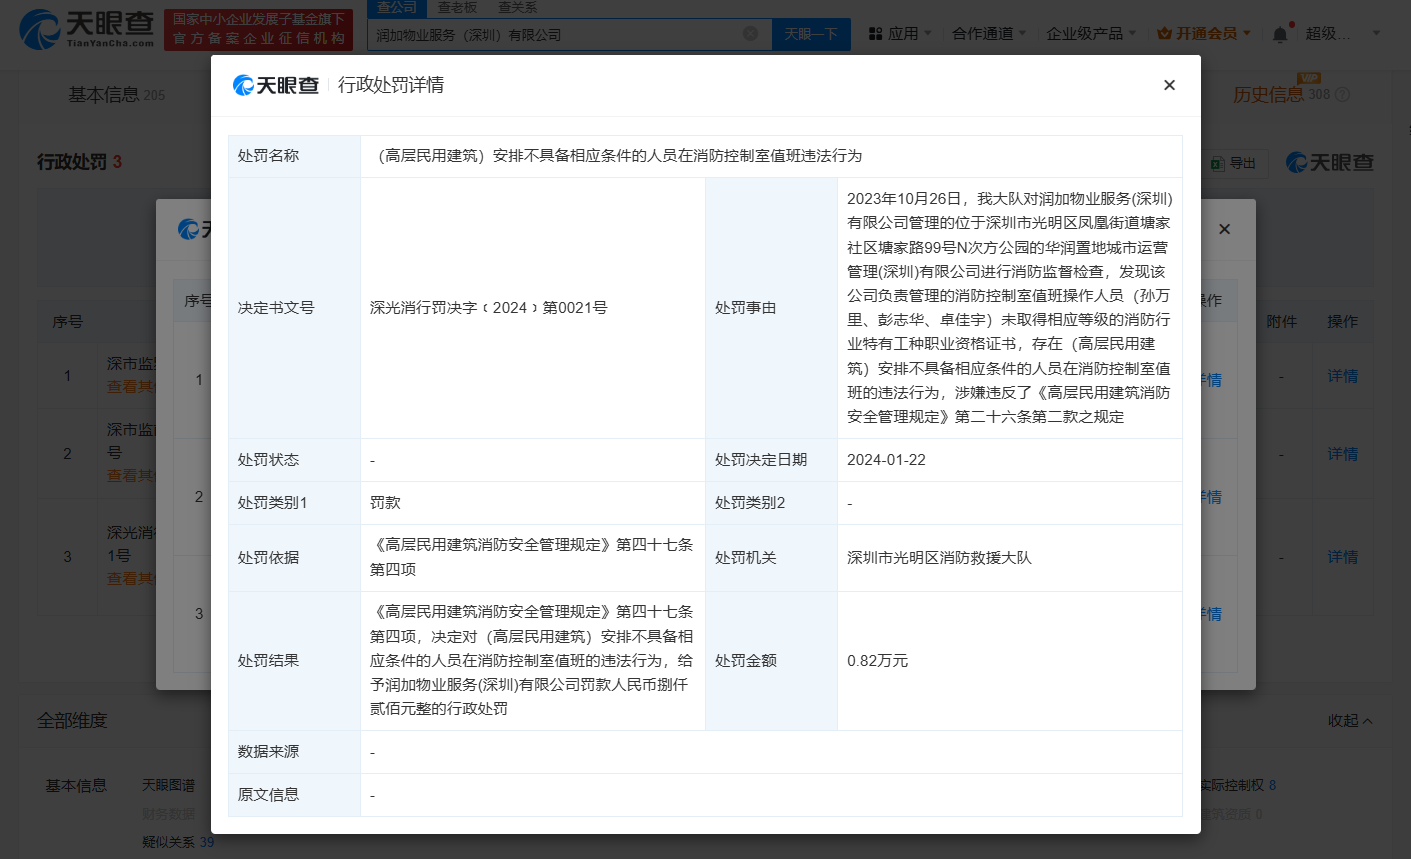Click the 天眼一下 search button
The height and width of the screenshot is (859, 1411).
[811, 34]
